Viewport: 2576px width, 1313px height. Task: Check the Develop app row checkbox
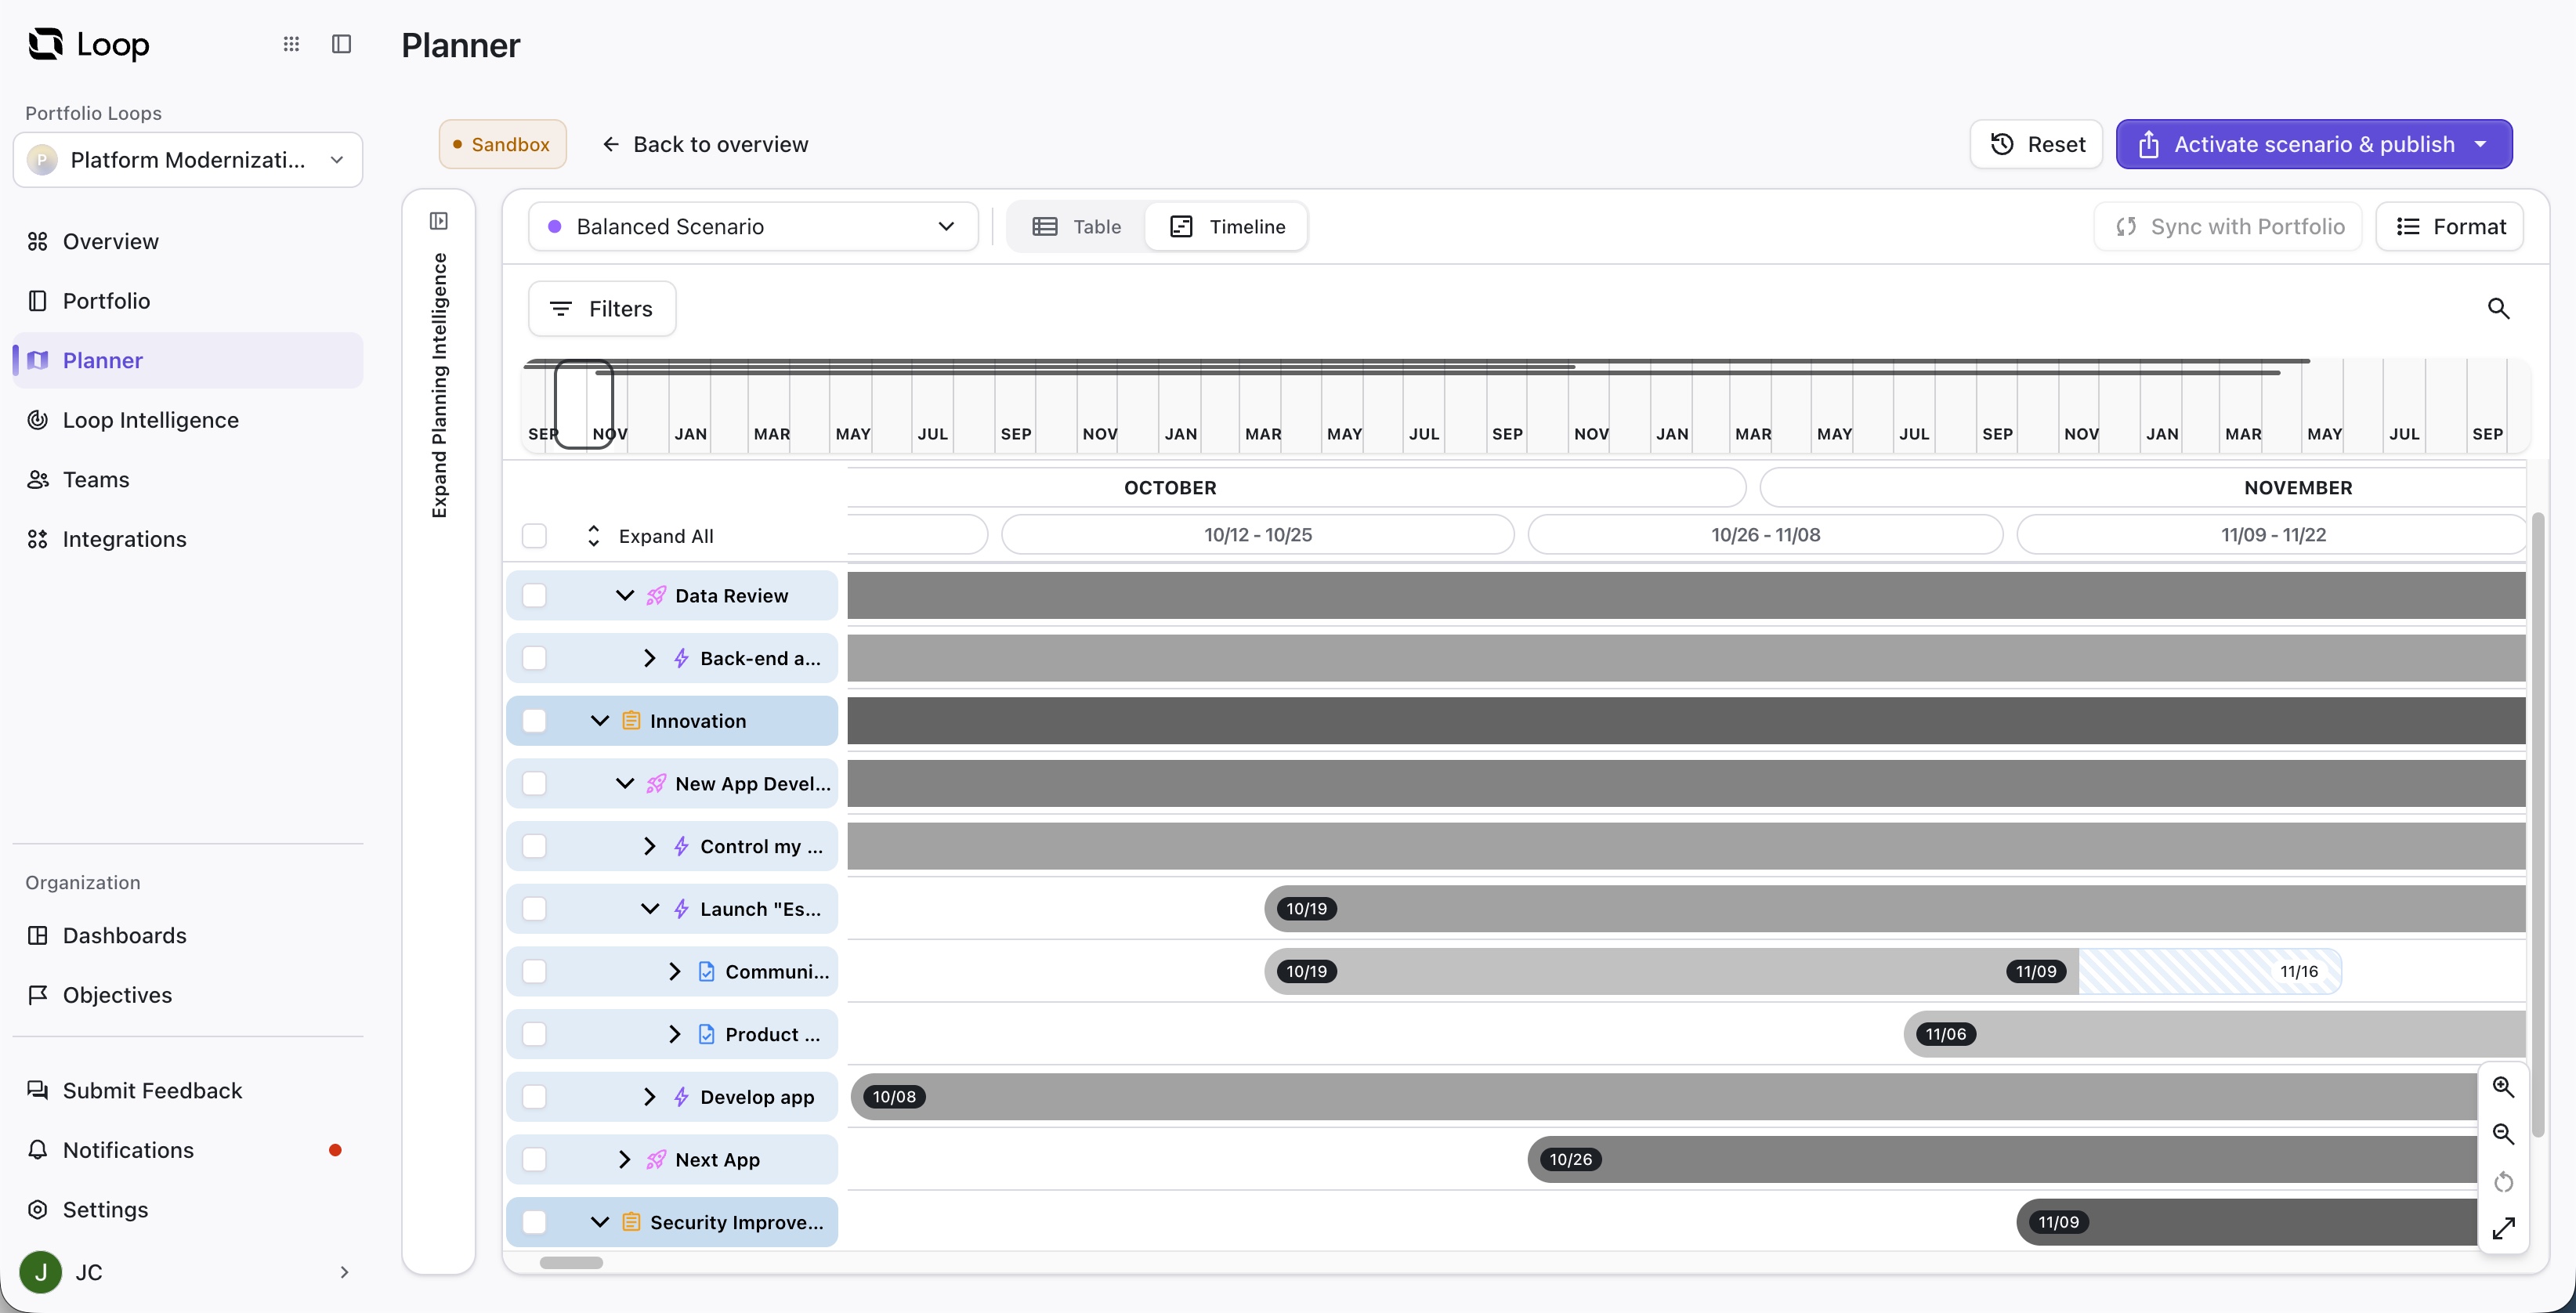[x=534, y=1097]
